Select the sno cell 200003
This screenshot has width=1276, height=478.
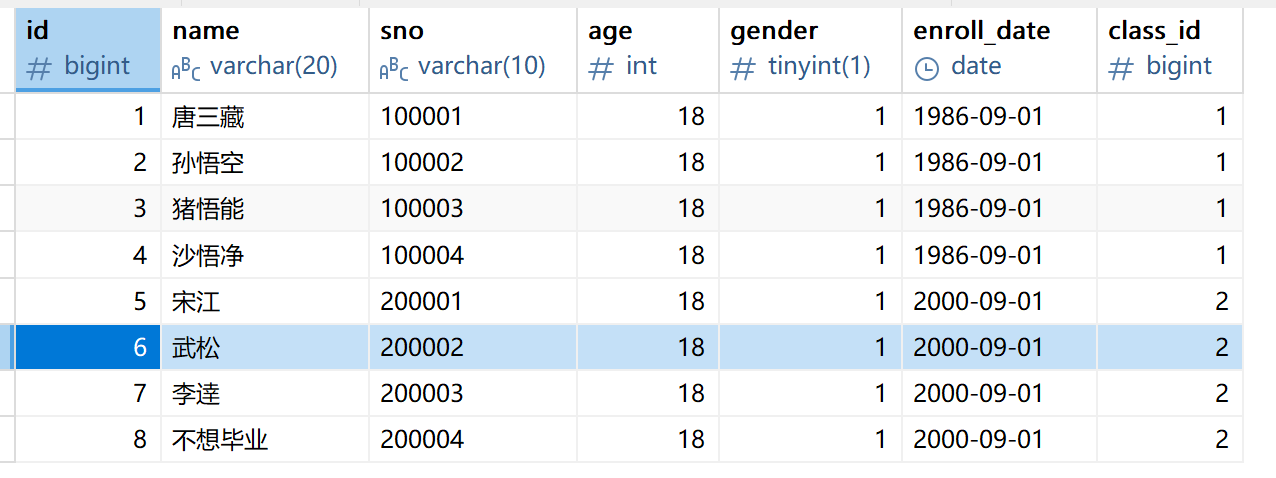pyautogui.click(x=473, y=393)
